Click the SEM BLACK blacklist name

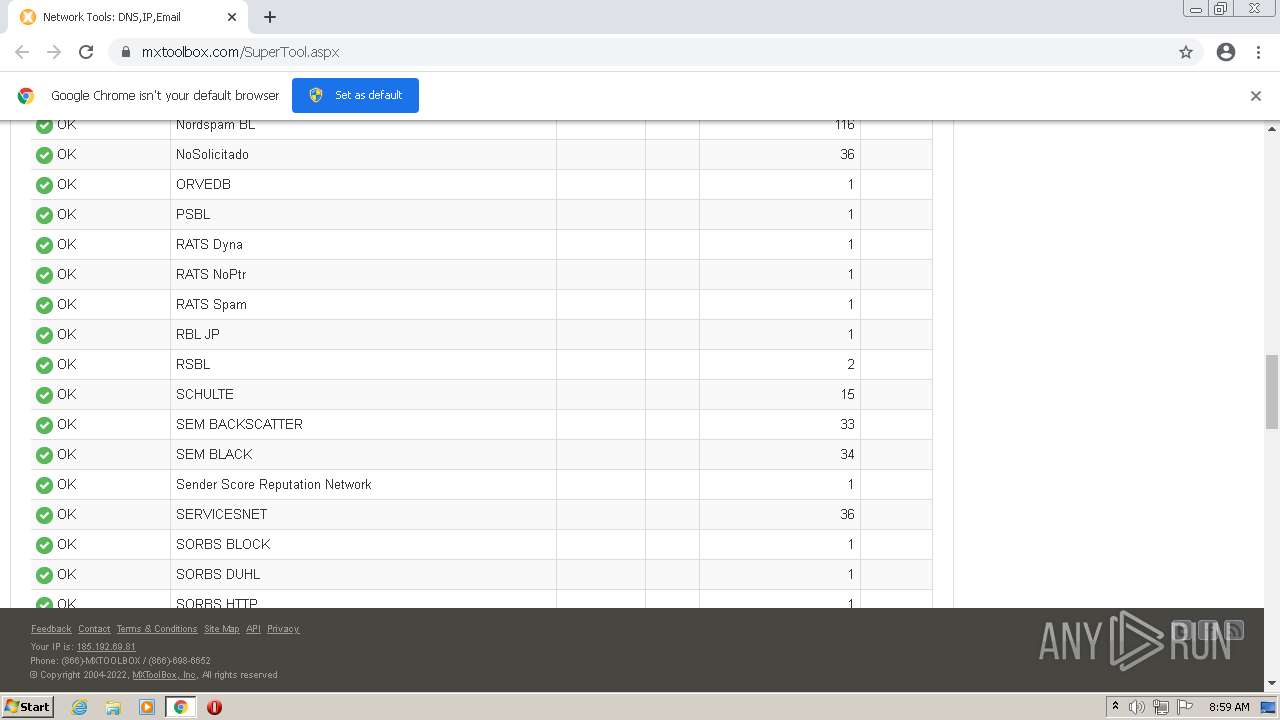tap(214, 455)
